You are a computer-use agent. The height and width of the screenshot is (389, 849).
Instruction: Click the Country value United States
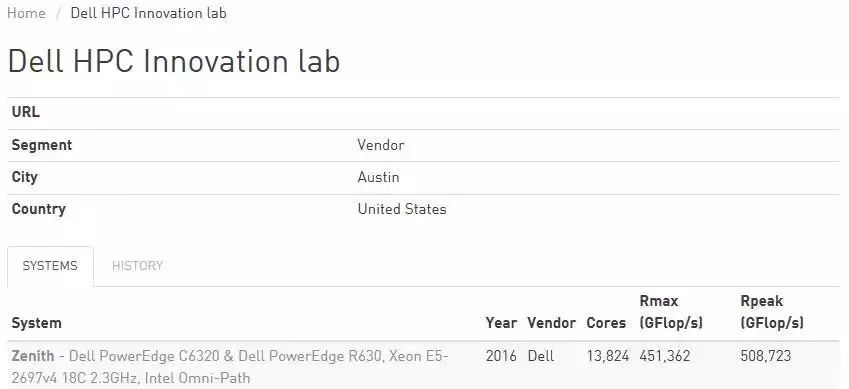pos(402,209)
